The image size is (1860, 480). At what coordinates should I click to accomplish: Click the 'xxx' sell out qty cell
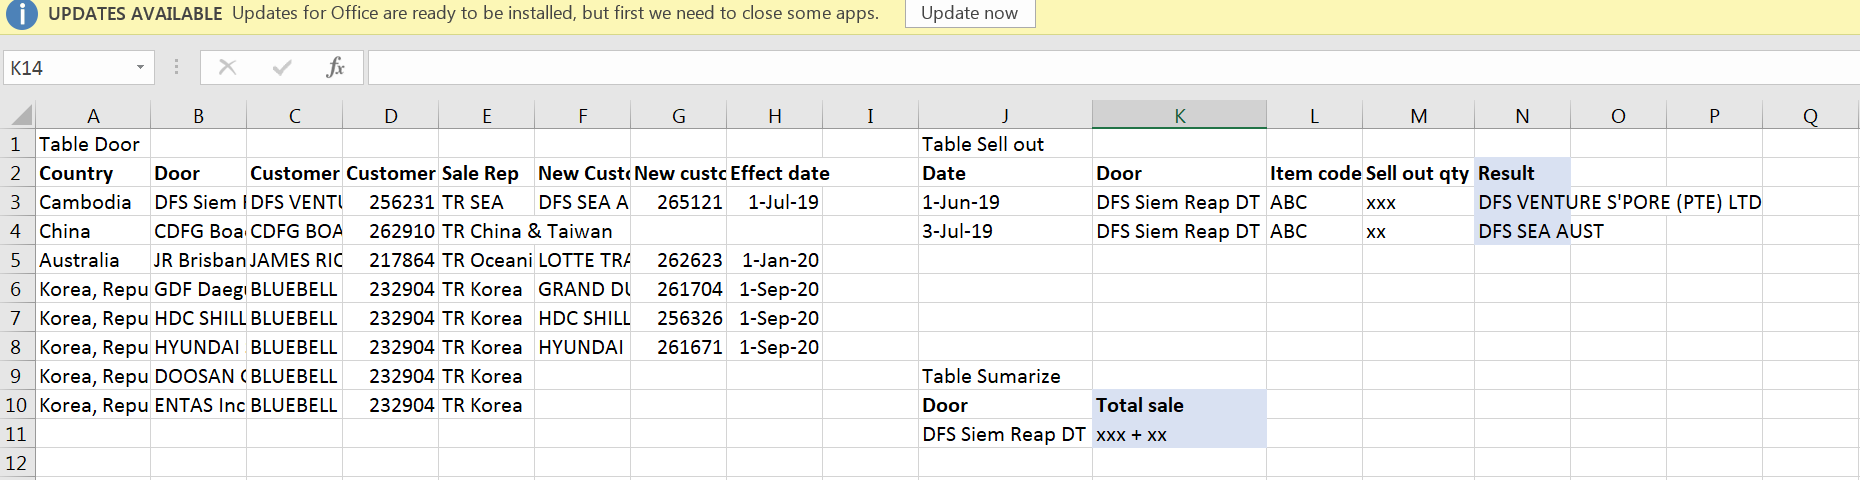tap(1418, 202)
